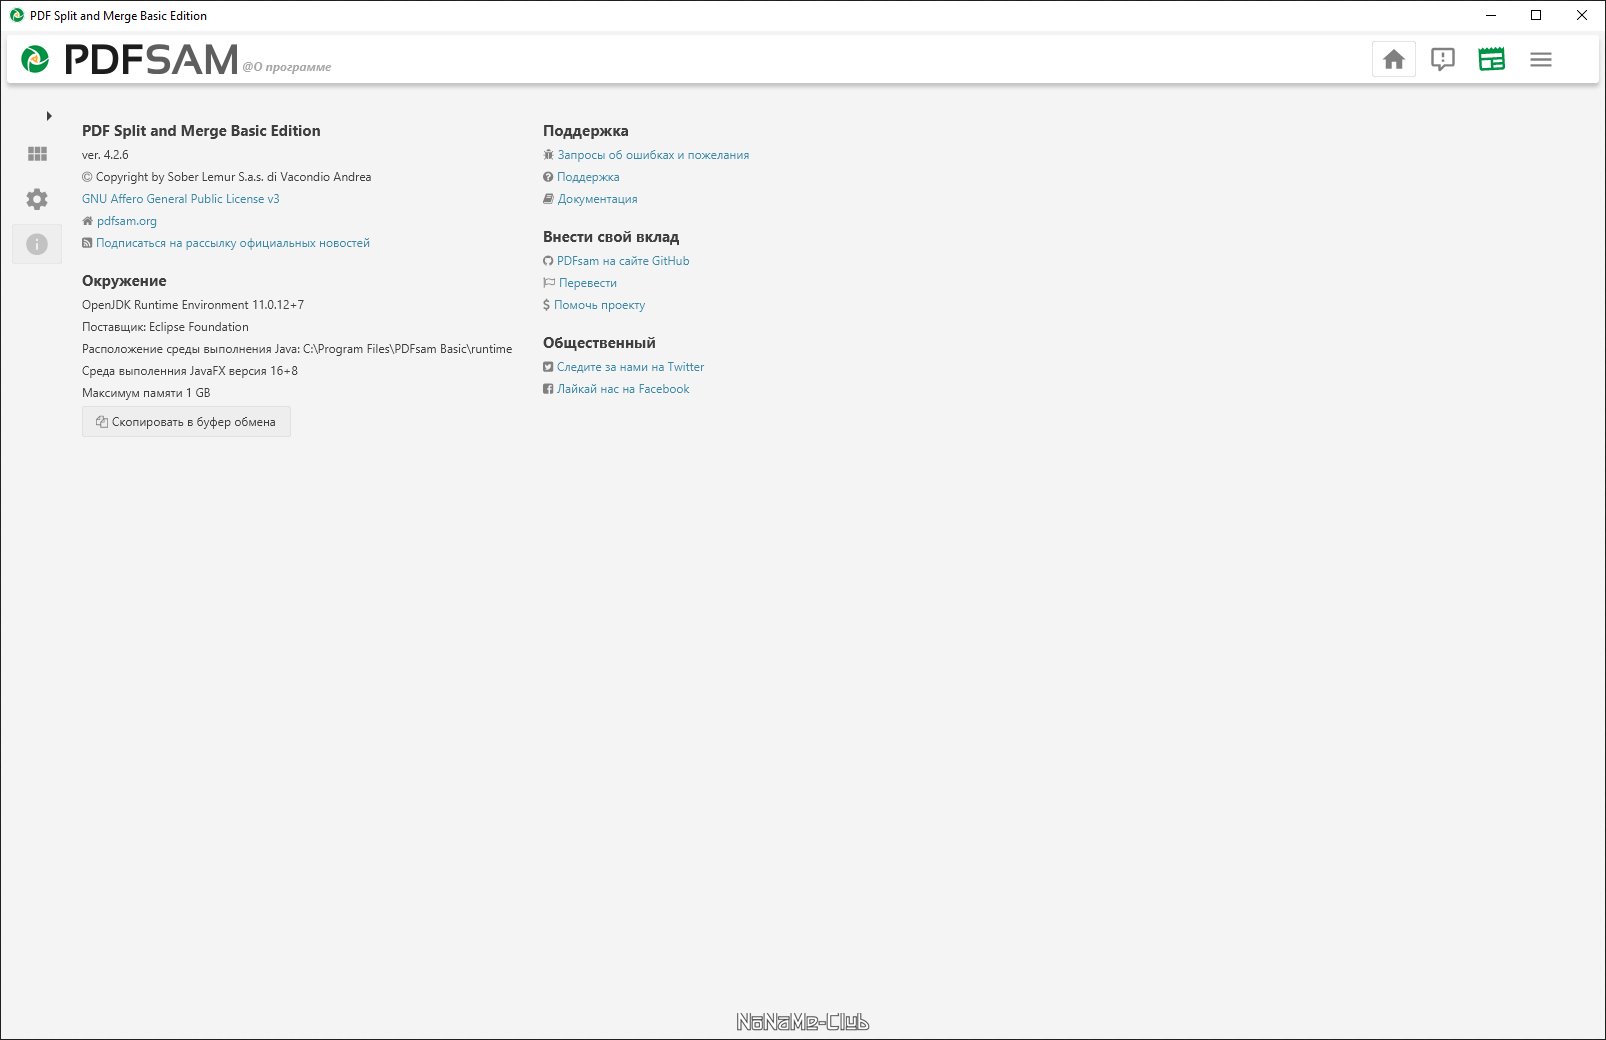Maximize the PDFsam window
The image size is (1606, 1040).
(1536, 15)
